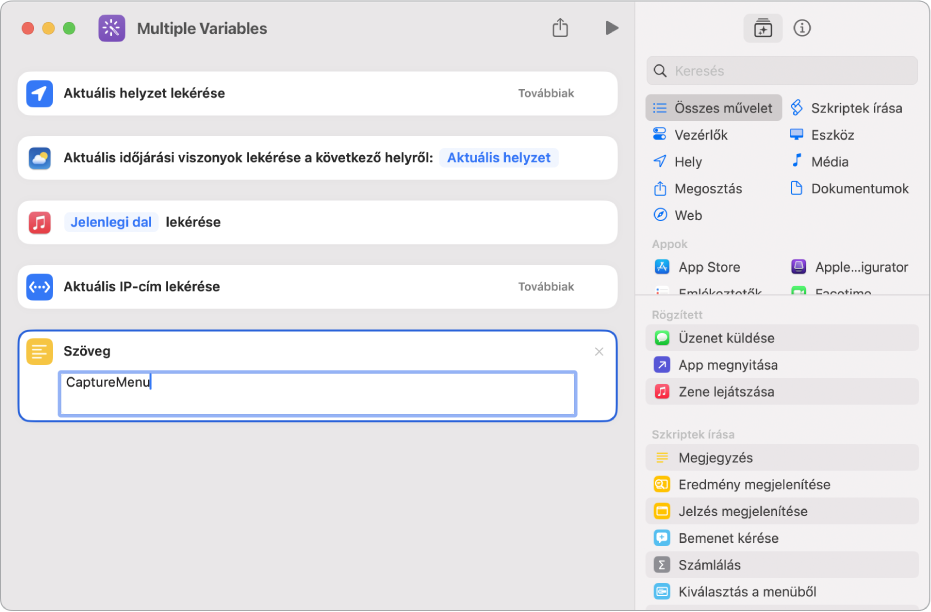Click the weather action icon
931x612 pixels.
(x=39, y=158)
